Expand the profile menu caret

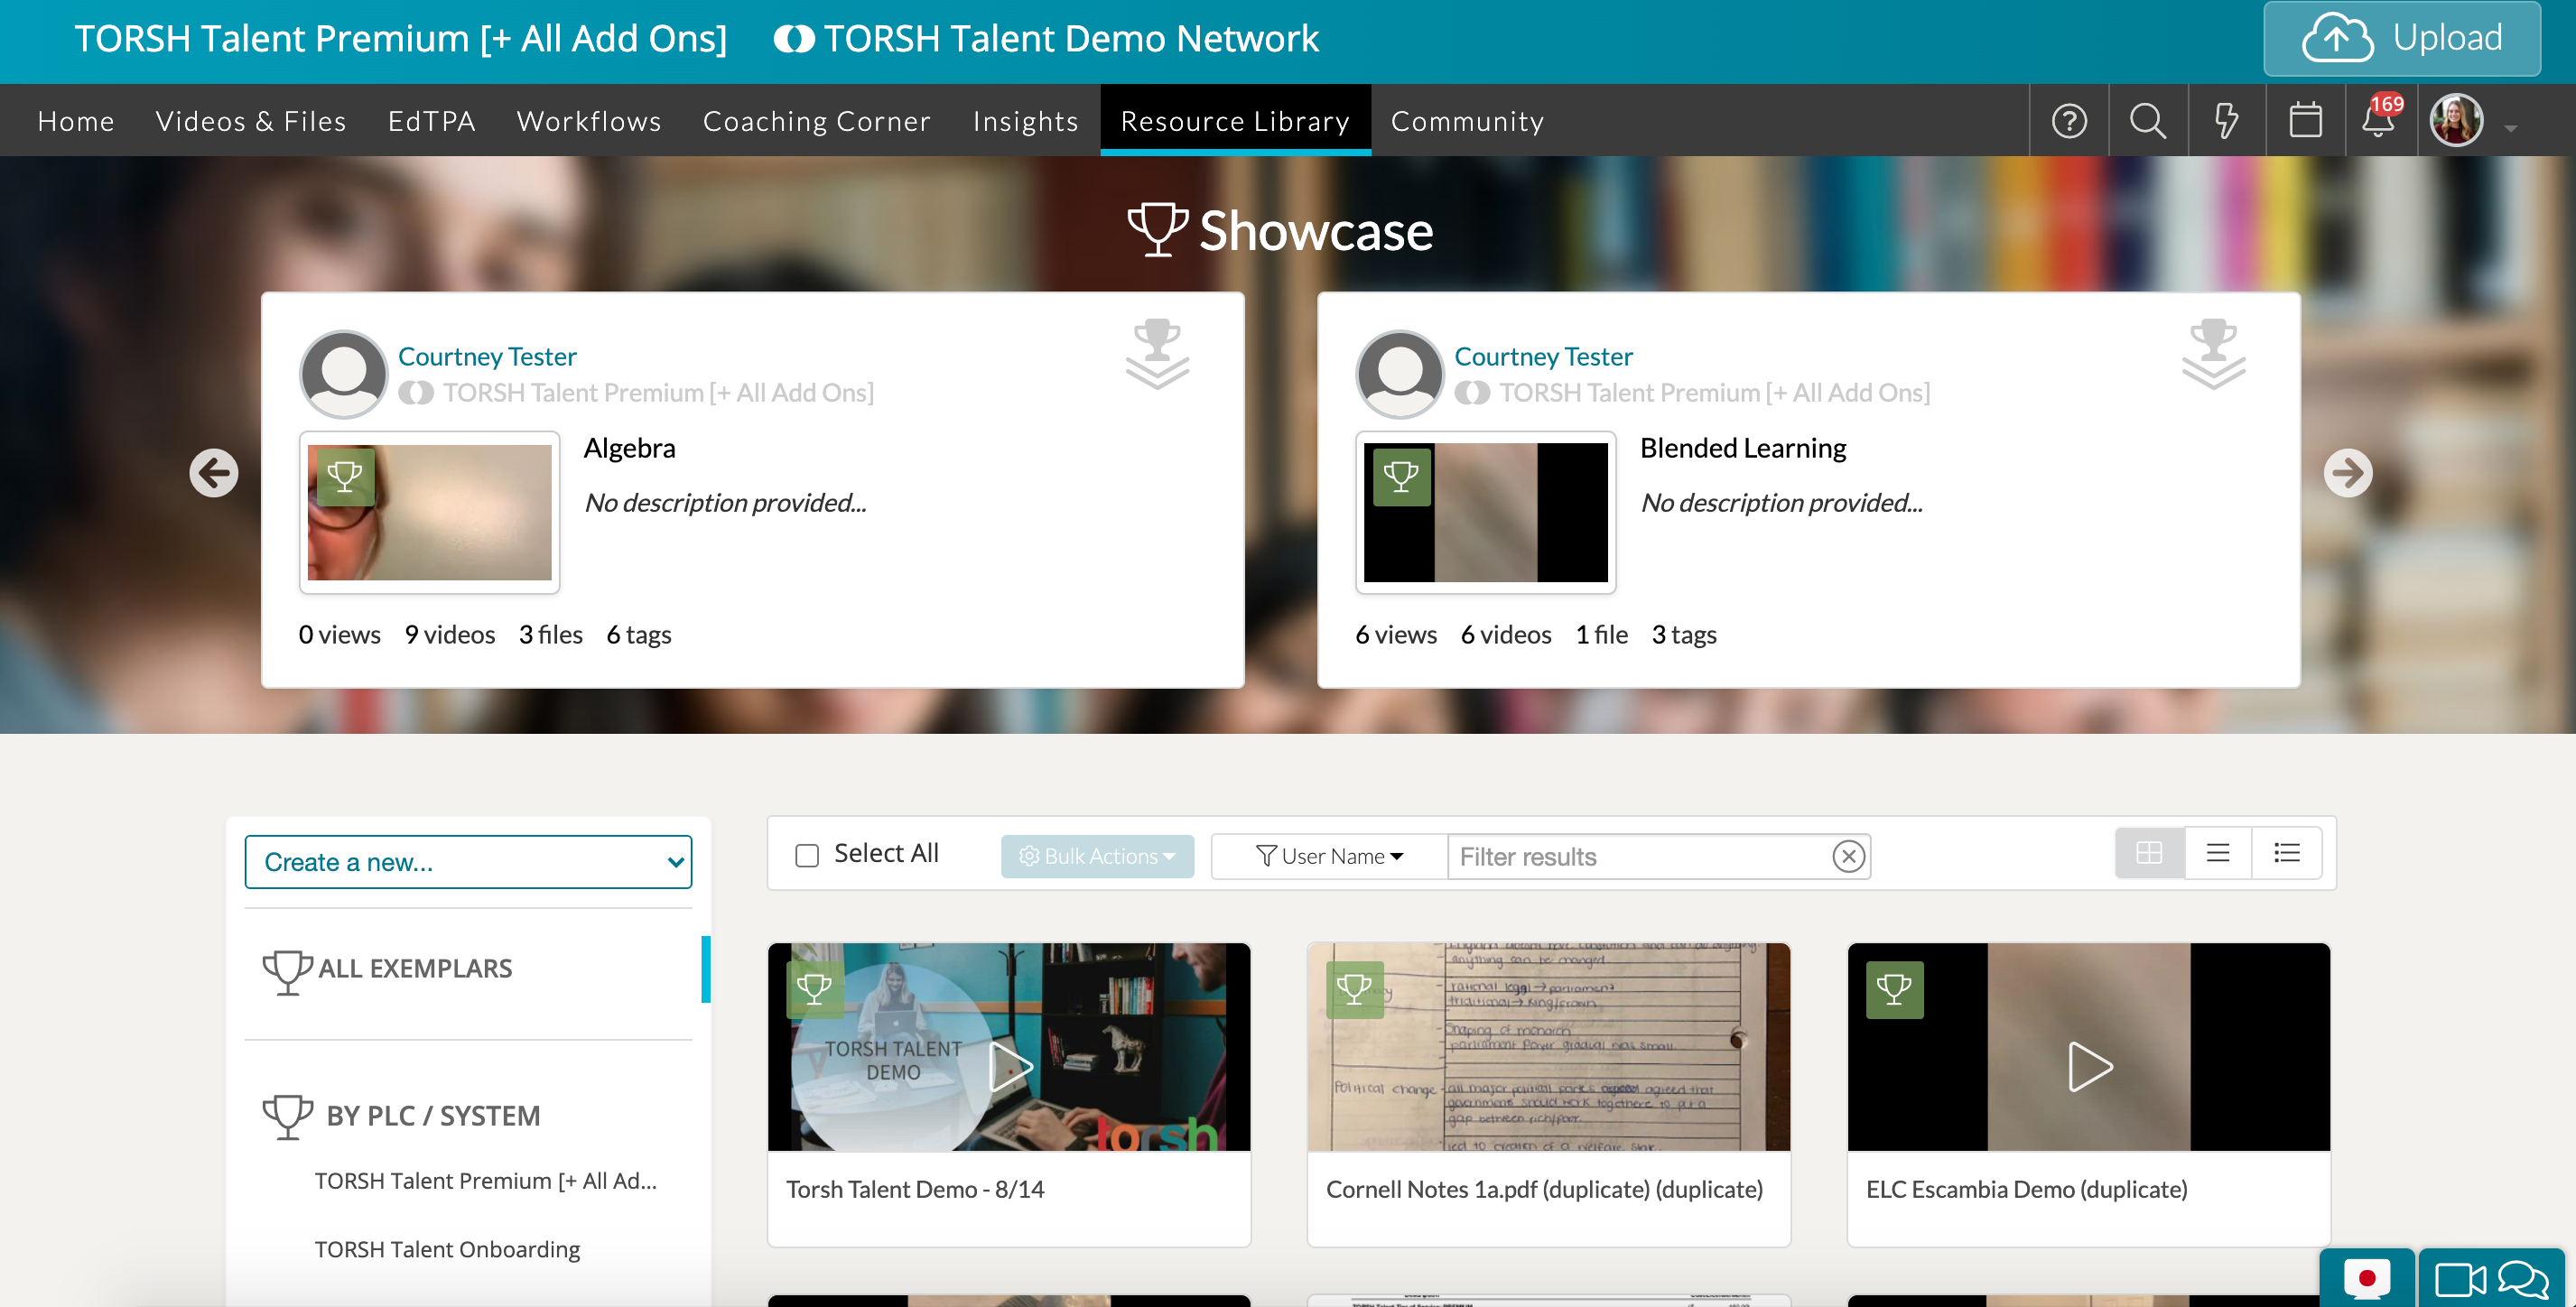(x=2511, y=128)
